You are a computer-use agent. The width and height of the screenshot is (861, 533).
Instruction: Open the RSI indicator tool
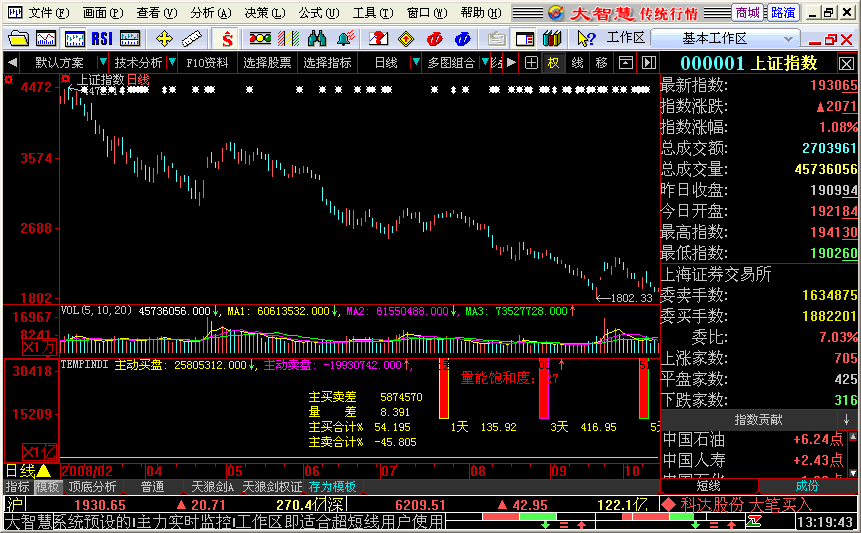tap(102, 38)
